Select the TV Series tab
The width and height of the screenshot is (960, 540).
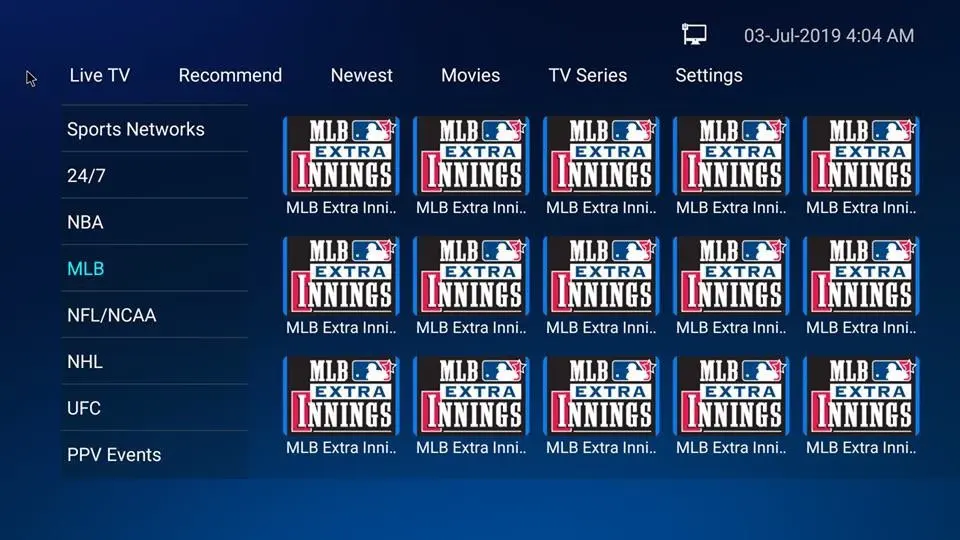(587, 75)
